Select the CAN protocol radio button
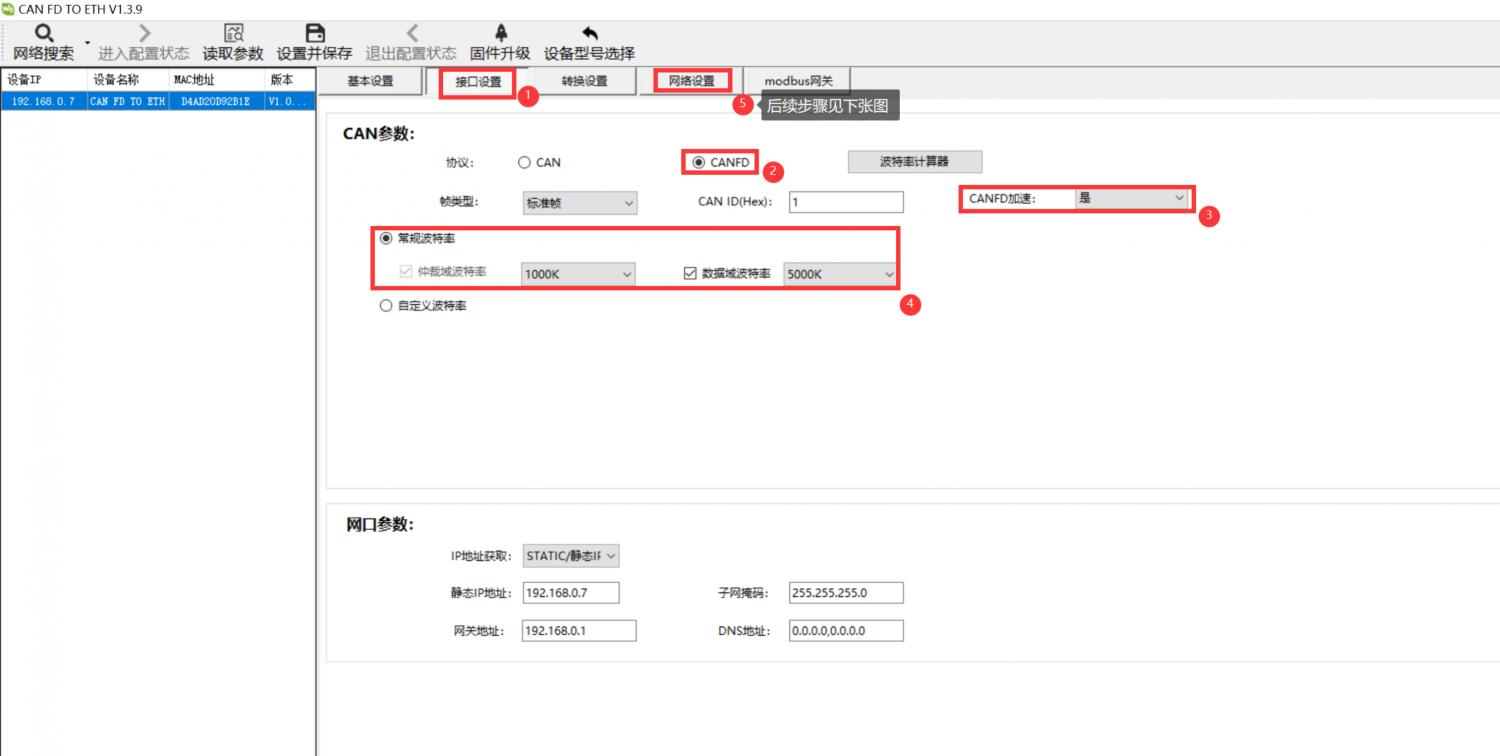Image resolution: width=1500 pixels, height=756 pixels. click(x=524, y=162)
